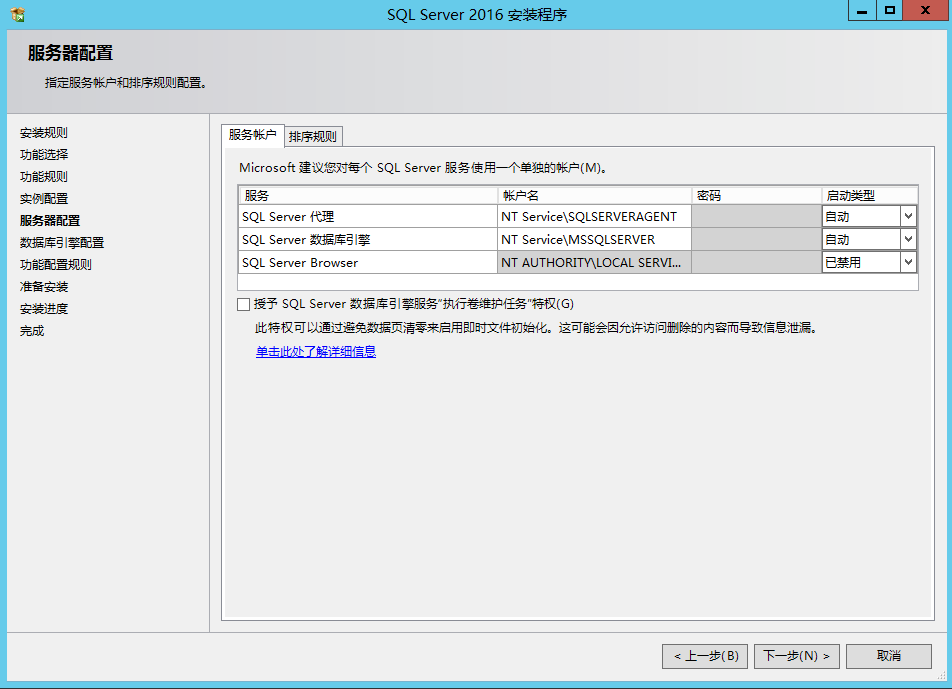The image size is (952, 689).
Task: Switch to the 服务帐户 tab
Action: point(253,135)
